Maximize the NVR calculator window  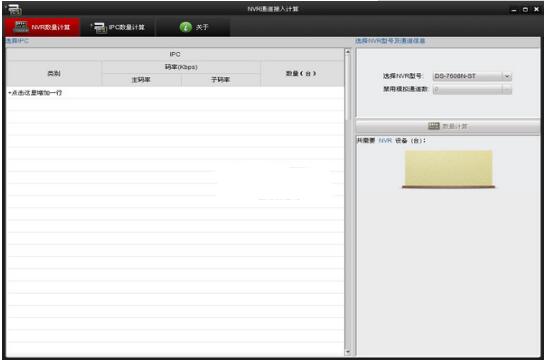525,10
